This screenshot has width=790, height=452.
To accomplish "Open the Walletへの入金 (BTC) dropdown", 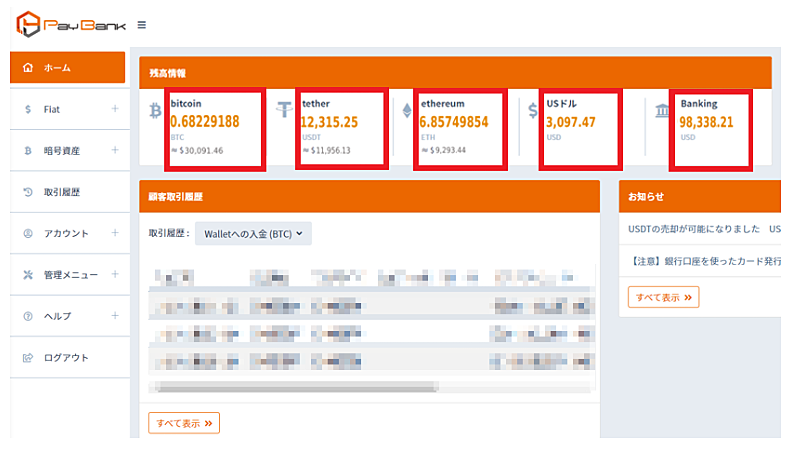I will coord(253,234).
